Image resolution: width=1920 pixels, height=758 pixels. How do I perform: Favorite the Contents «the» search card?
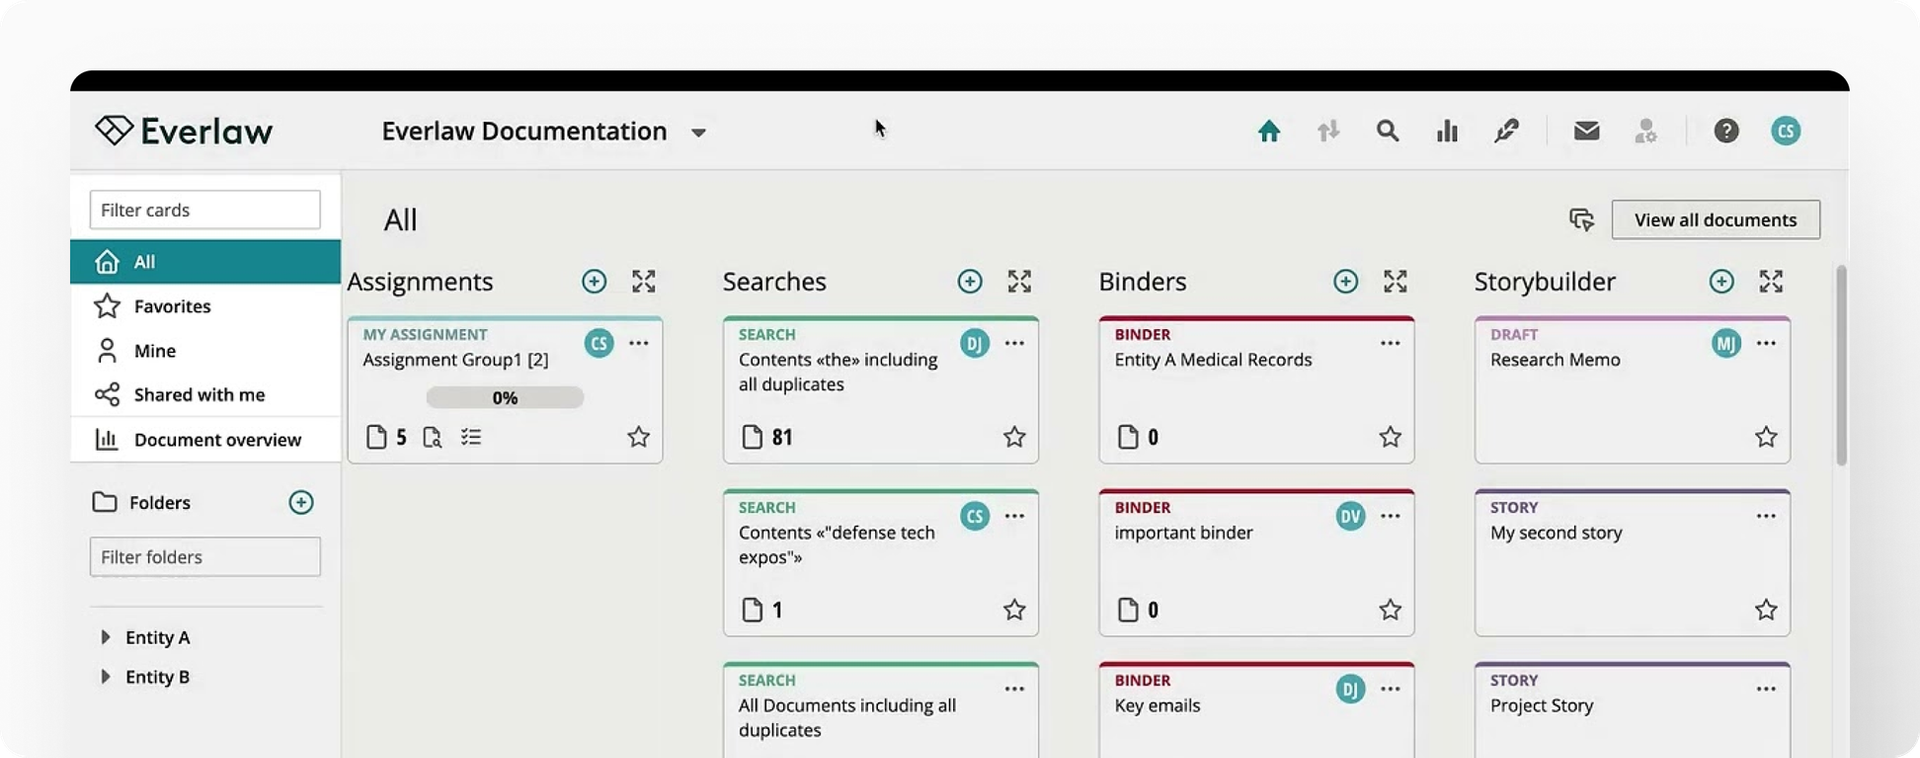[x=1014, y=437]
